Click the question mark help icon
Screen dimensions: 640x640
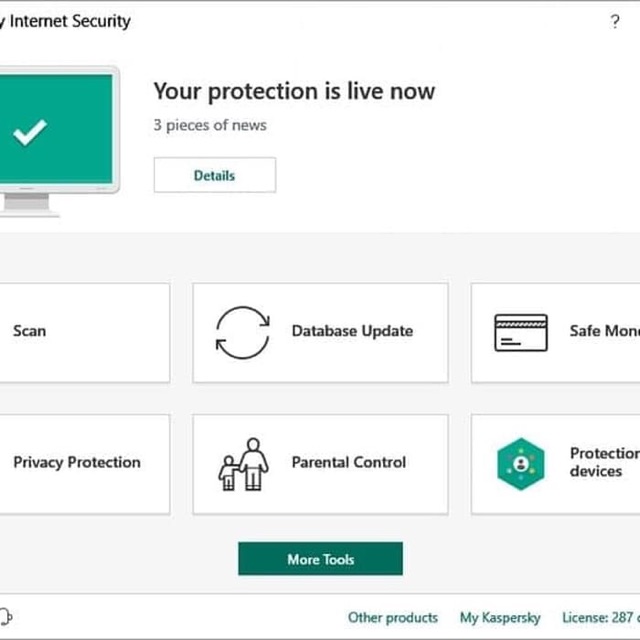pyautogui.click(x=615, y=22)
